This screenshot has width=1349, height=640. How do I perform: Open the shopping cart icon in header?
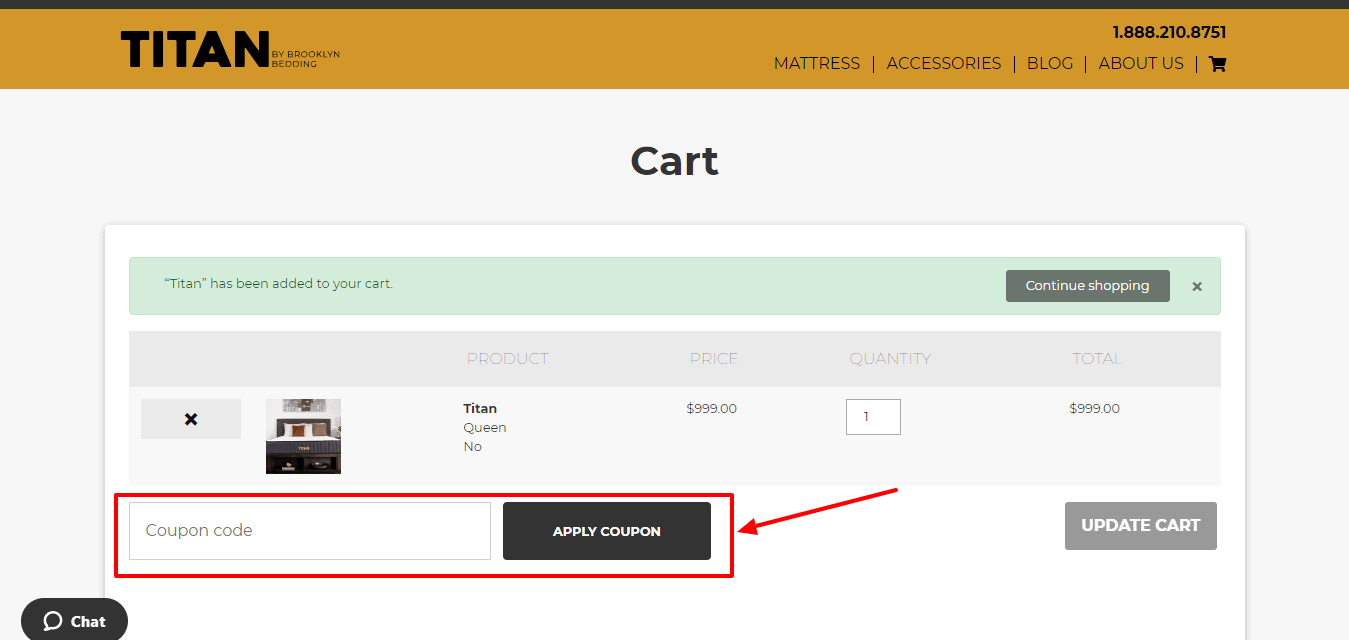[x=1217, y=64]
